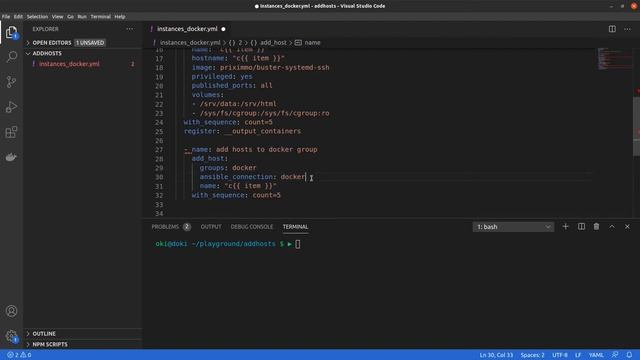
Task: Open the View menu
Action: click(57, 17)
